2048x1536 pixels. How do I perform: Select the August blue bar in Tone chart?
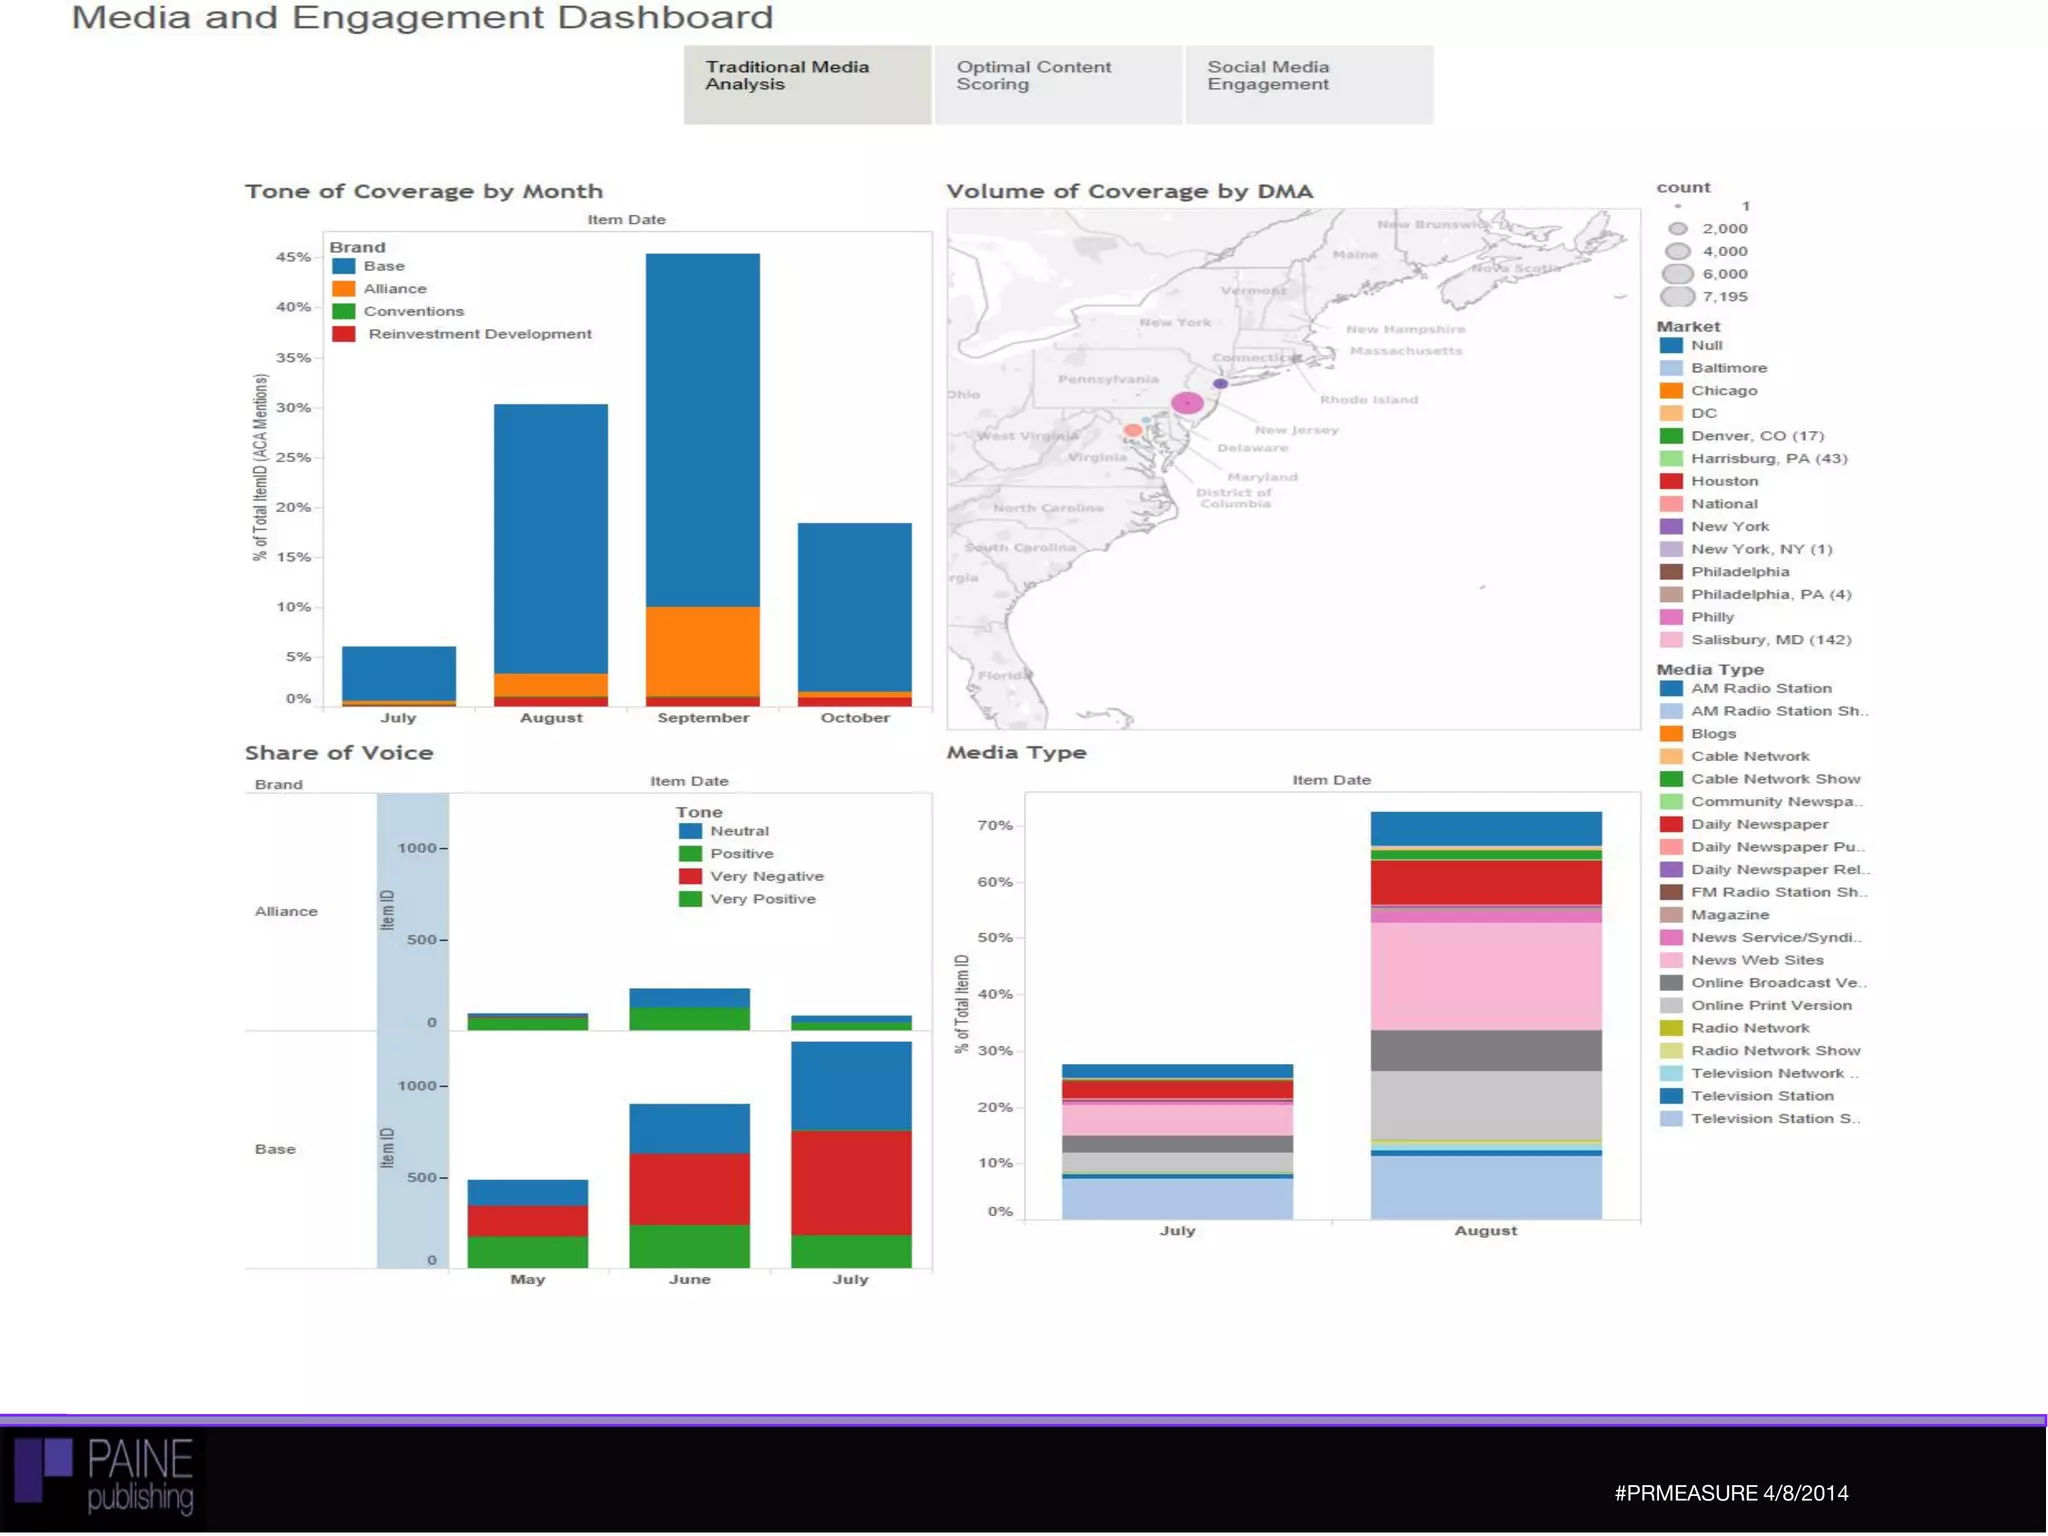551,538
